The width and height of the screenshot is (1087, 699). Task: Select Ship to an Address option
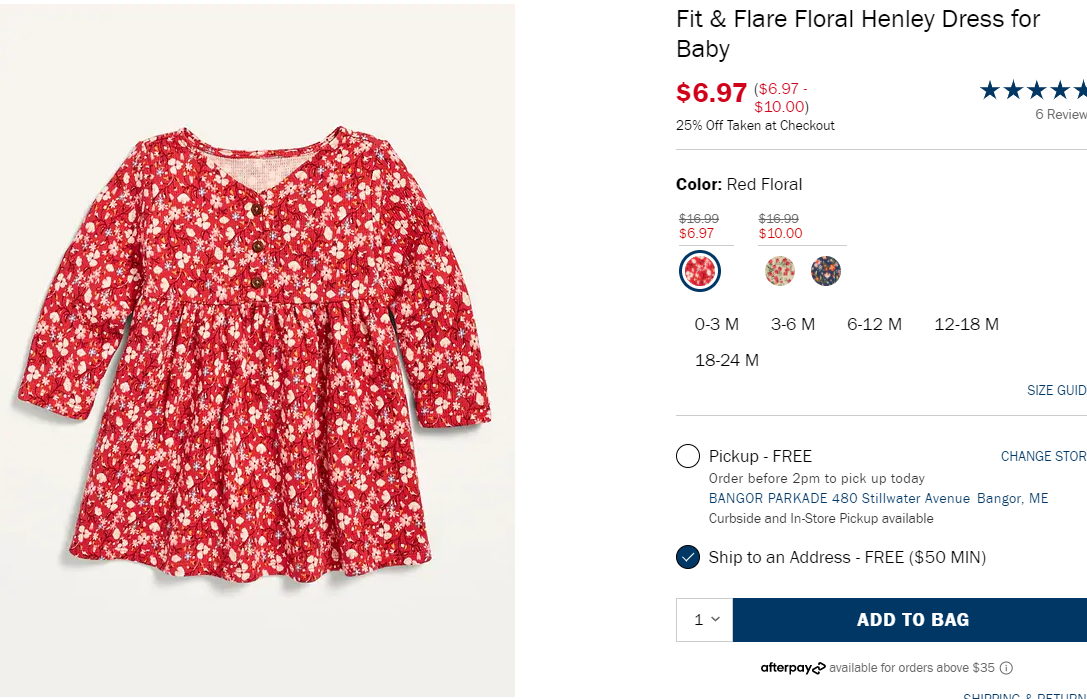[x=688, y=557]
